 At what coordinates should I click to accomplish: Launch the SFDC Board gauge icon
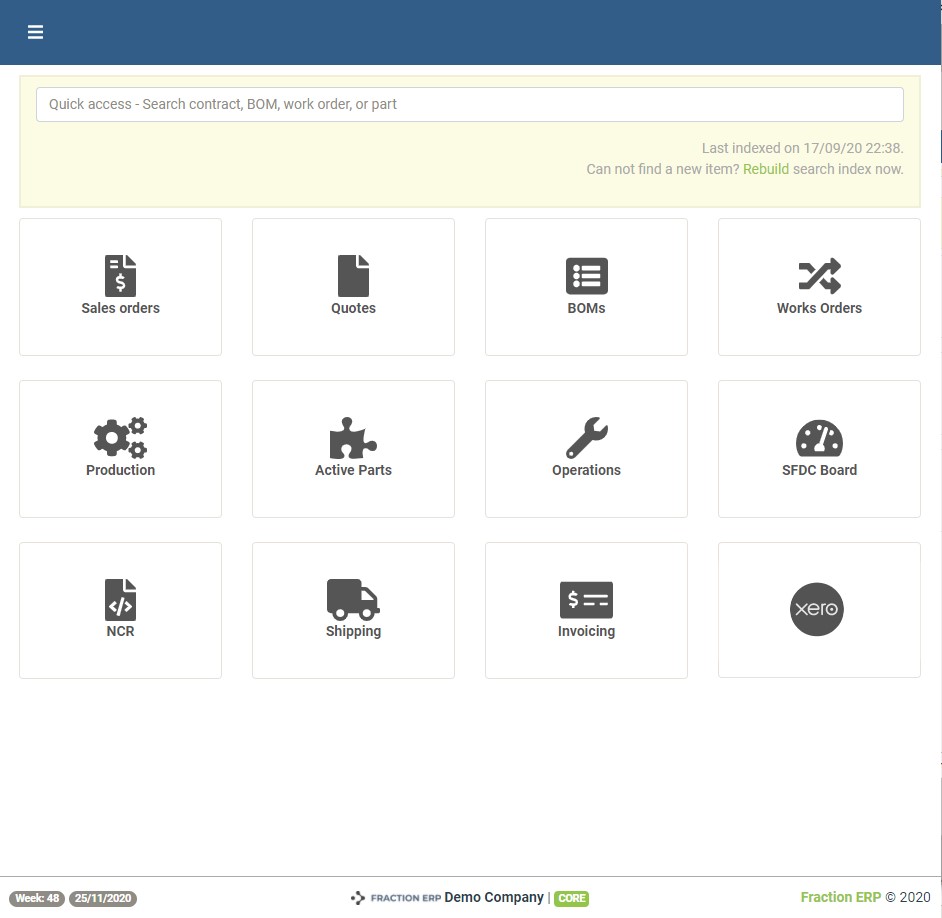pos(819,438)
